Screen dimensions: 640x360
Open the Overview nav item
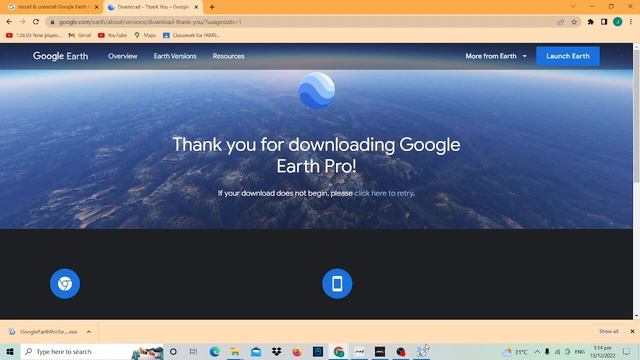(122, 56)
